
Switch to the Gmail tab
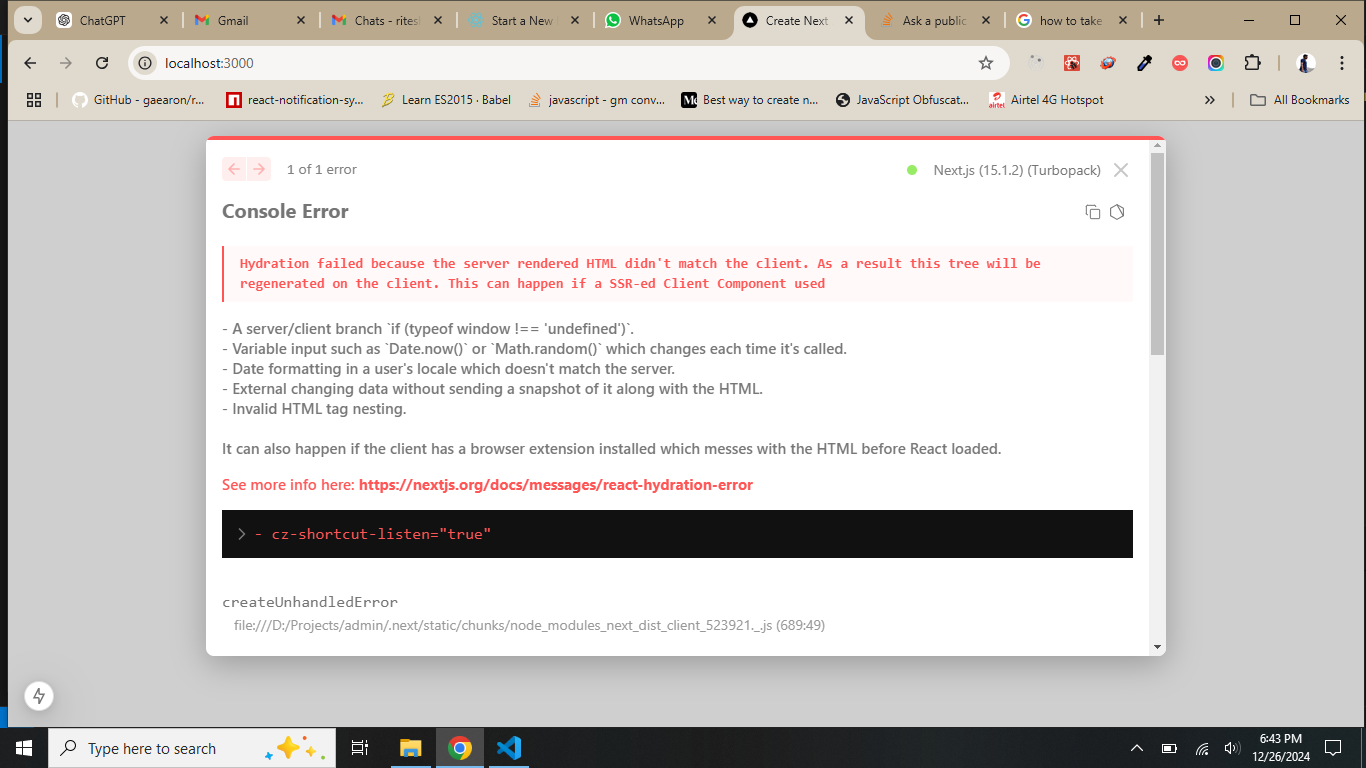pos(251,20)
